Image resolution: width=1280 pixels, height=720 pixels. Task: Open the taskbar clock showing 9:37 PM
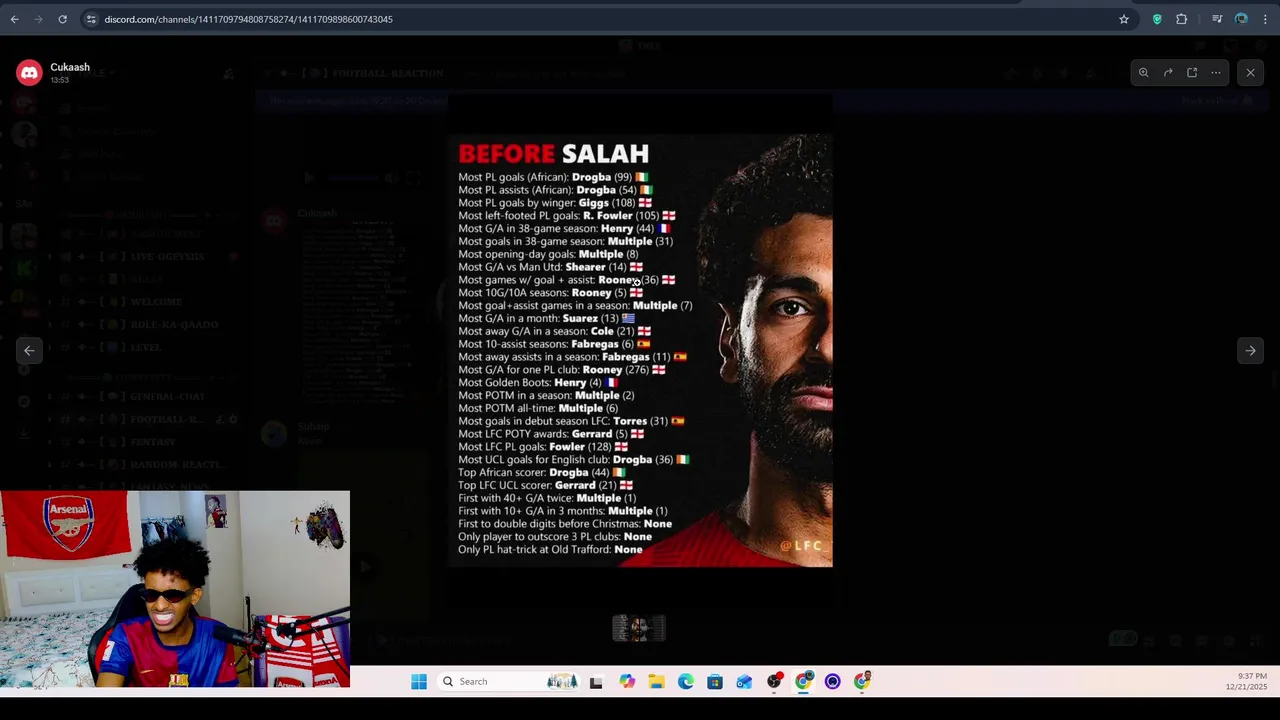tap(1246, 681)
